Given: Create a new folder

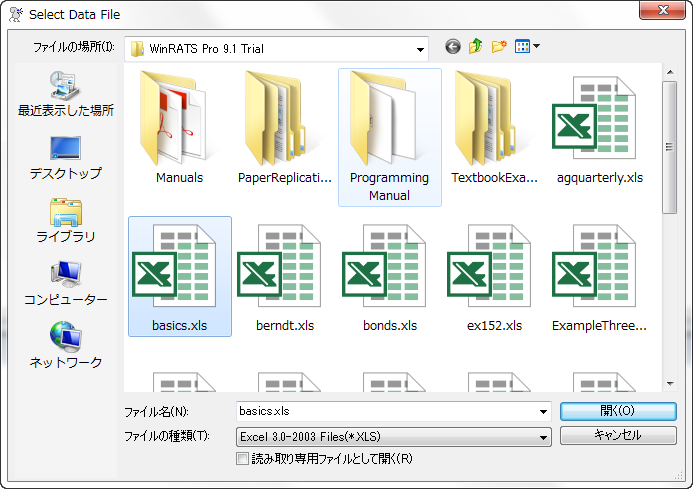Looking at the screenshot, I should pyautogui.click(x=499, y=47).
